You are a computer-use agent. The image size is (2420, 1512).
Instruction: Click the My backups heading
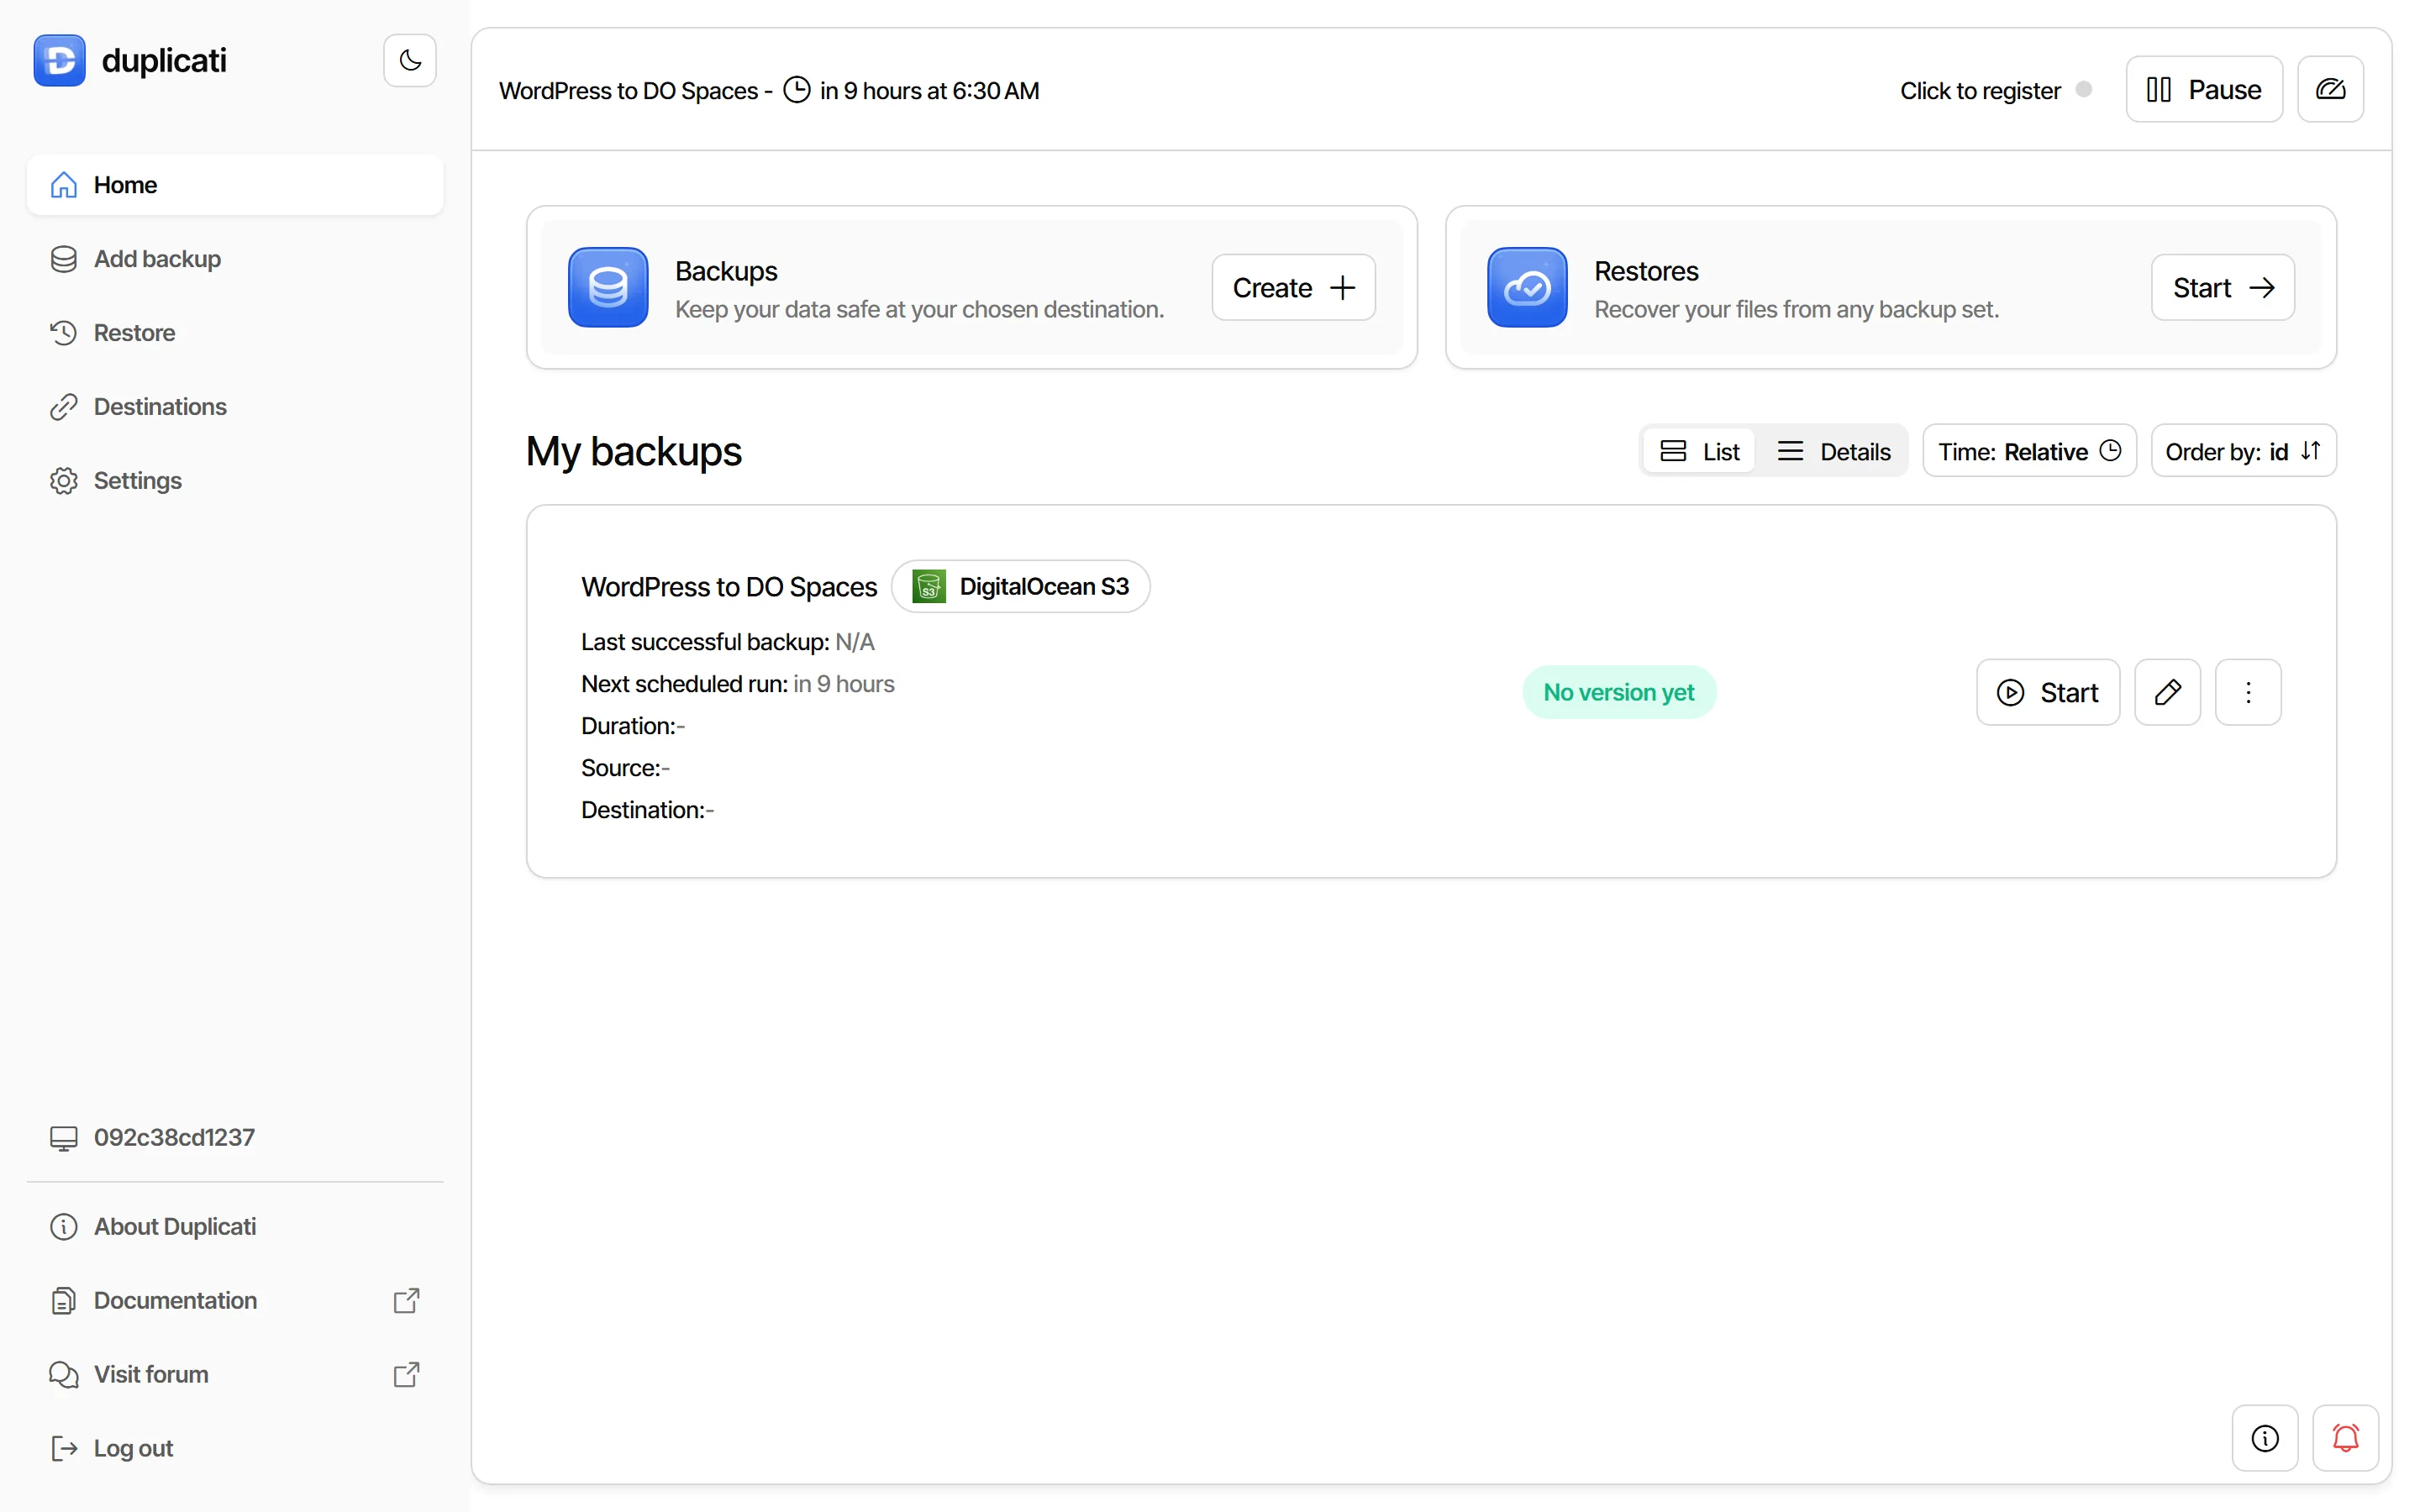634,451
